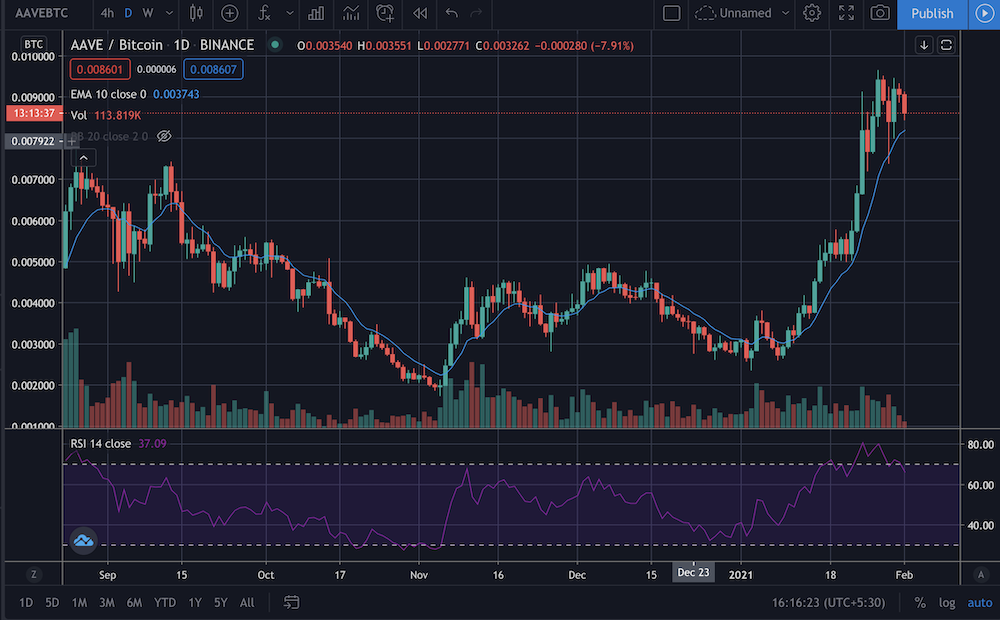Set time range to 5Y
The width and height of the screenshot is (1000, 620).
221,602
